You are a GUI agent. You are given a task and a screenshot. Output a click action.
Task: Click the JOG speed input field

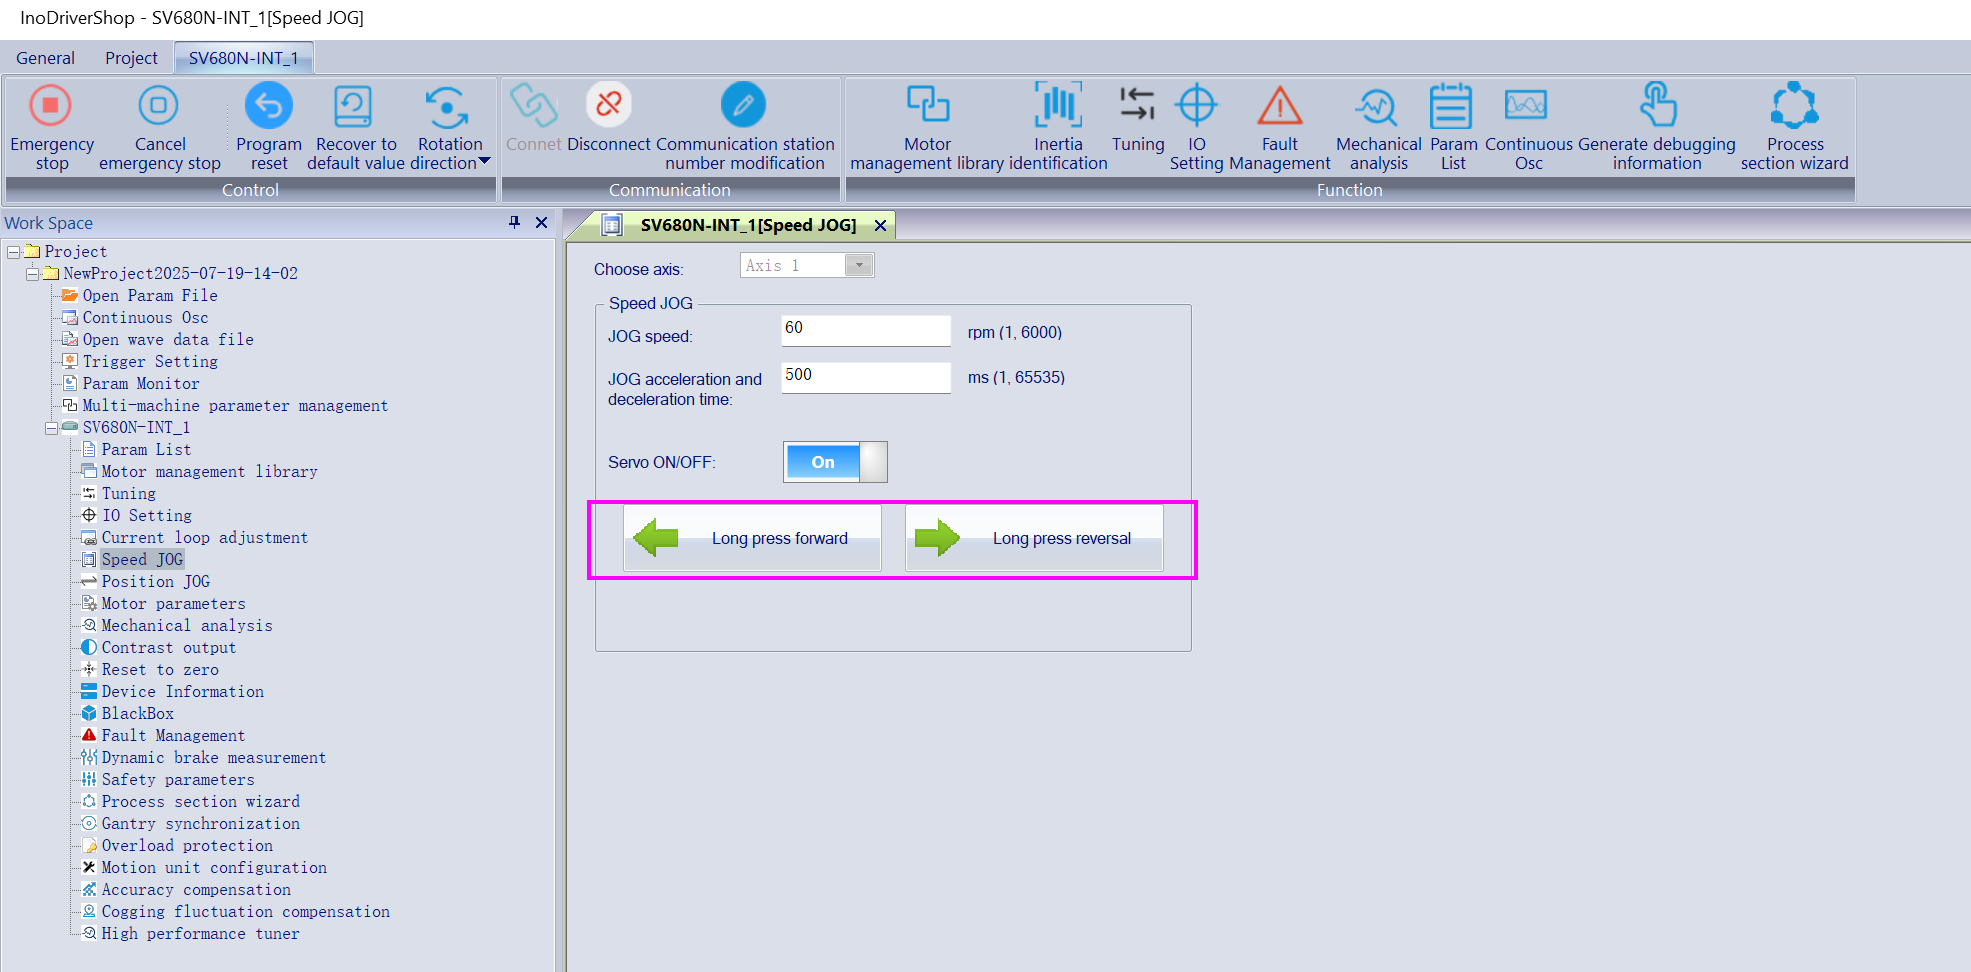click(866, 331)
